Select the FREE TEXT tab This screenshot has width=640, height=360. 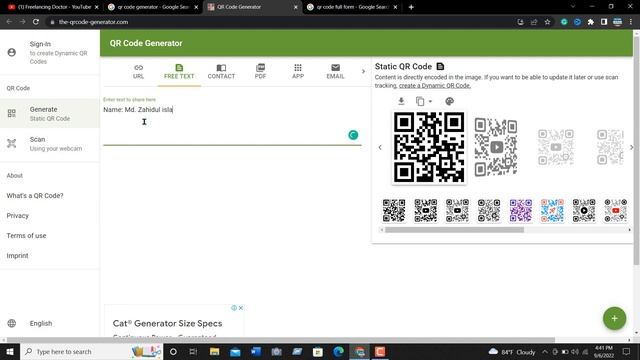pos(179,71)
